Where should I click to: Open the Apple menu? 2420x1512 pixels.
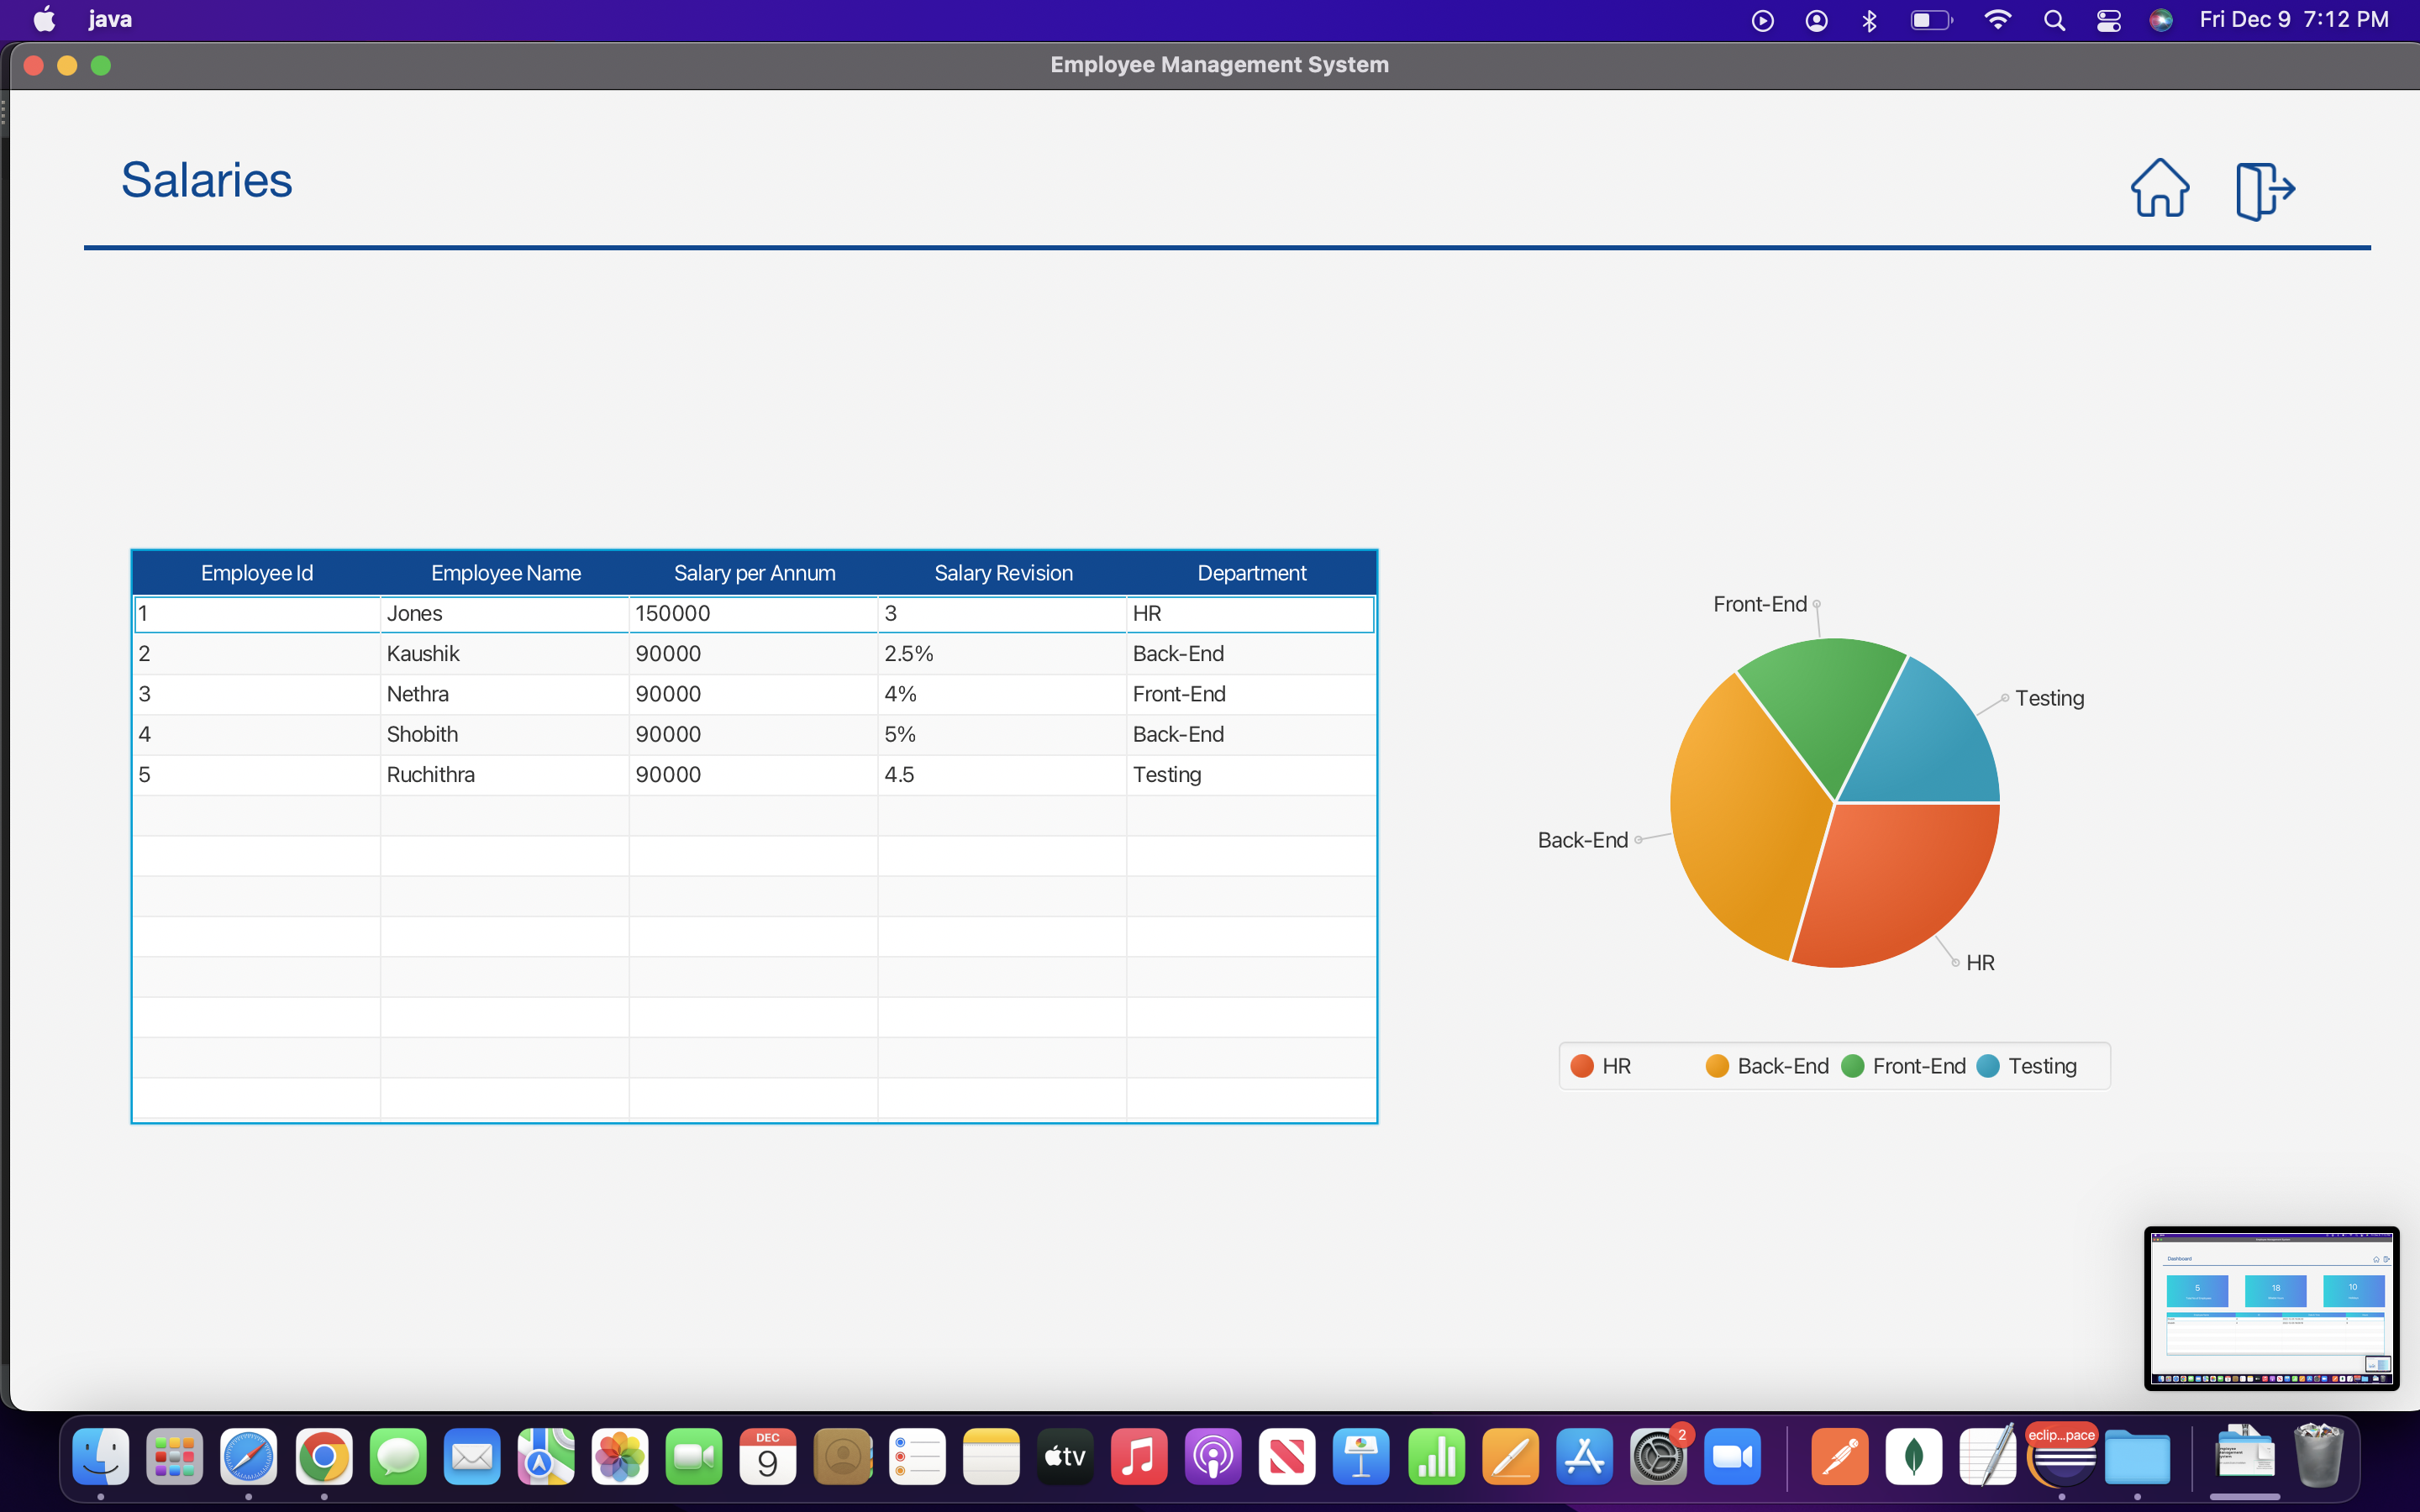click(44, 20)
